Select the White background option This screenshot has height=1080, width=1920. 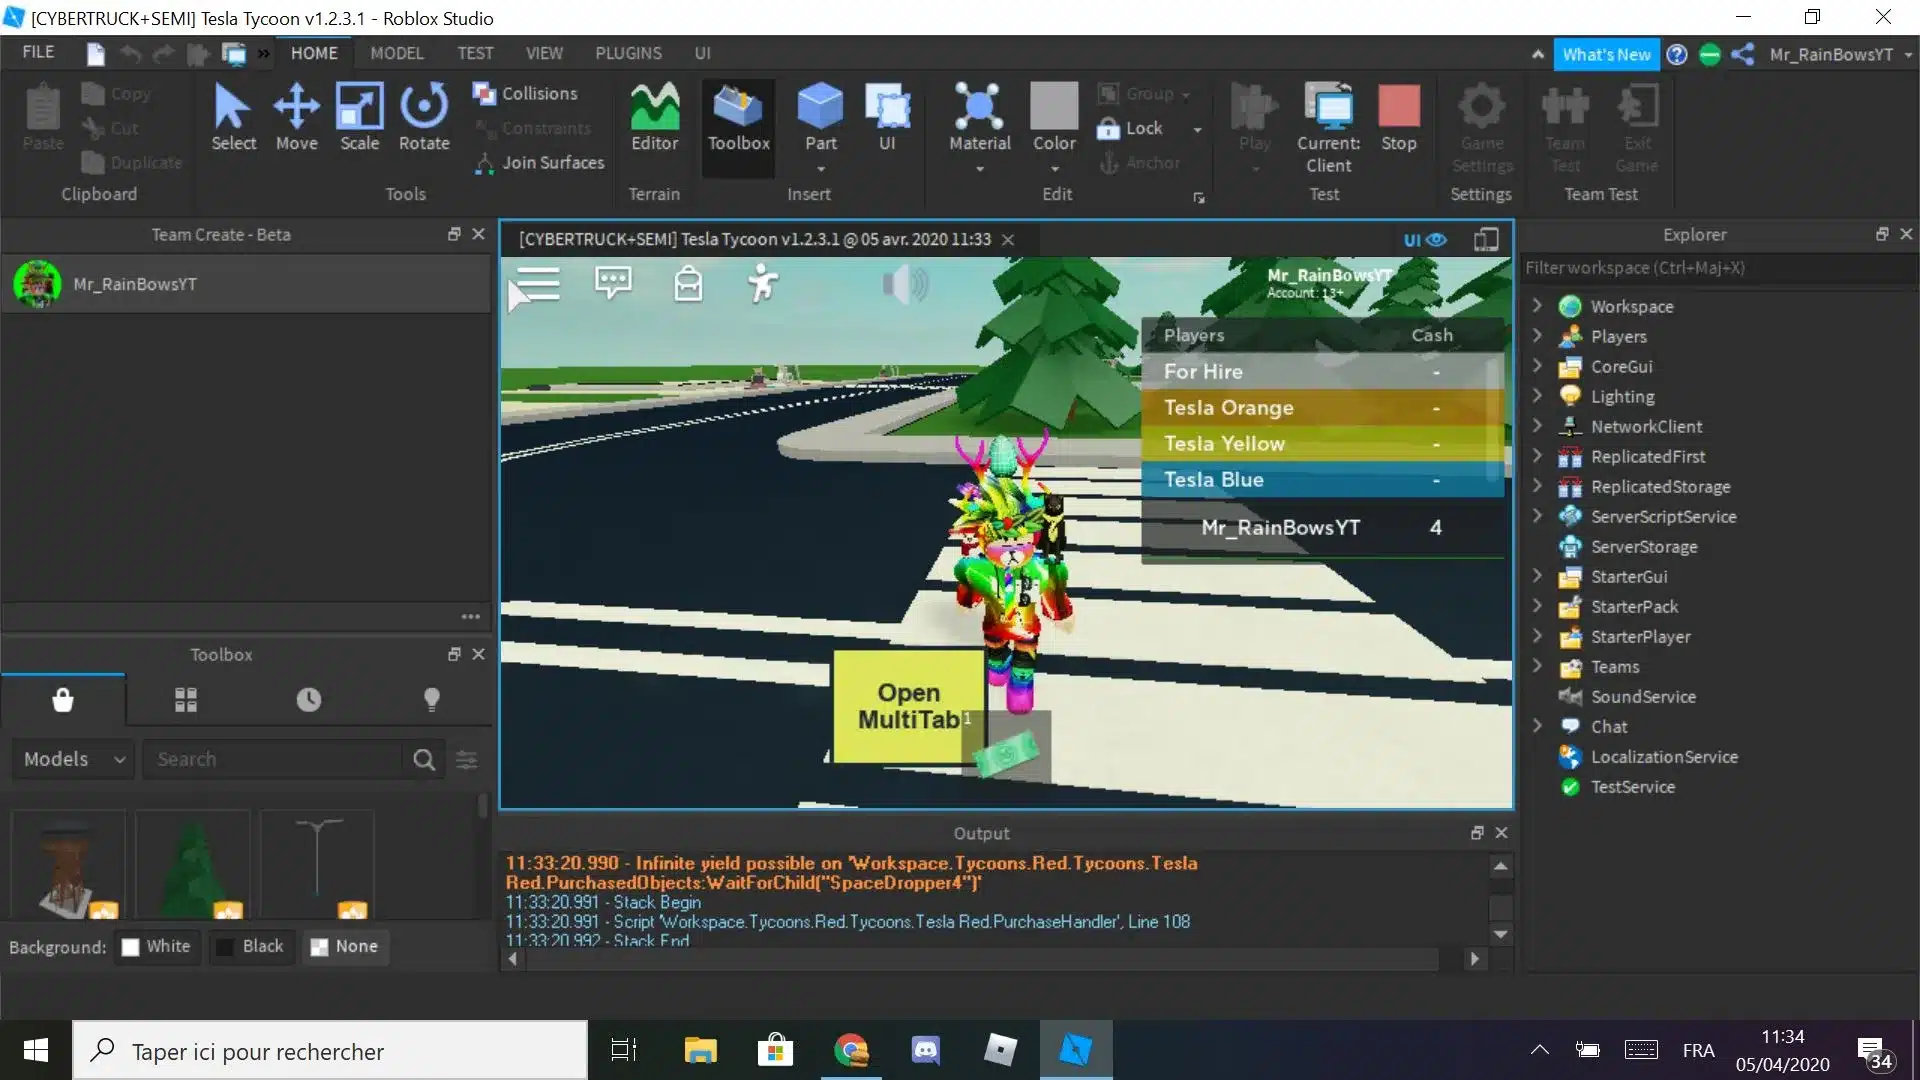(x=156, y=946)
